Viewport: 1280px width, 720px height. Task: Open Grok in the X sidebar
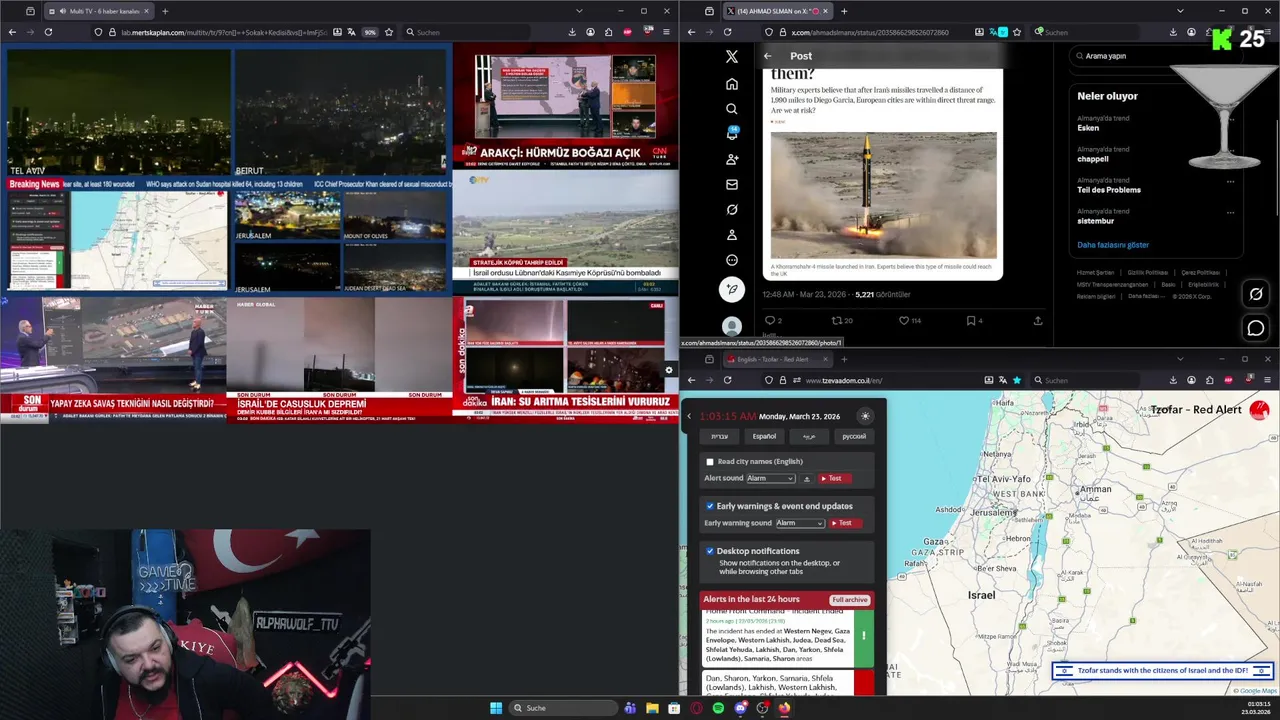tap(732, 209)
